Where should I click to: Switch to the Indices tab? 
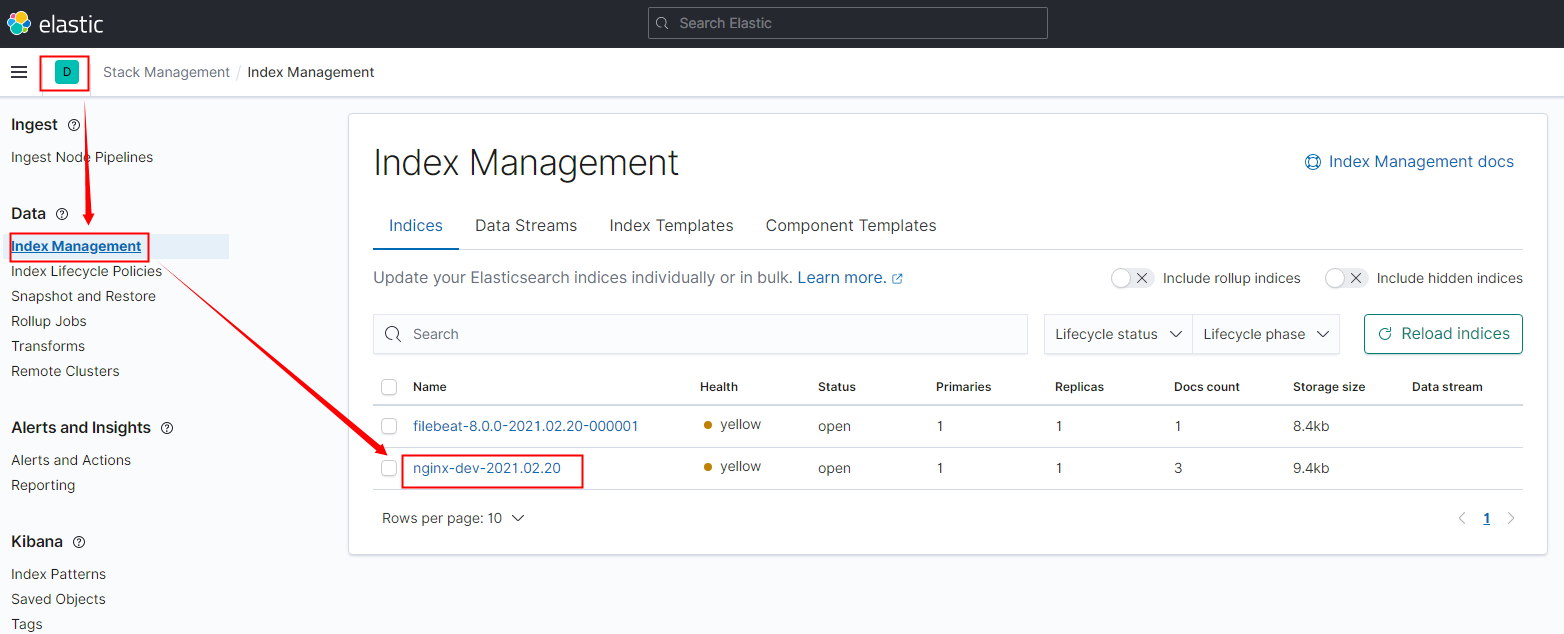click(x=416, y=226)
